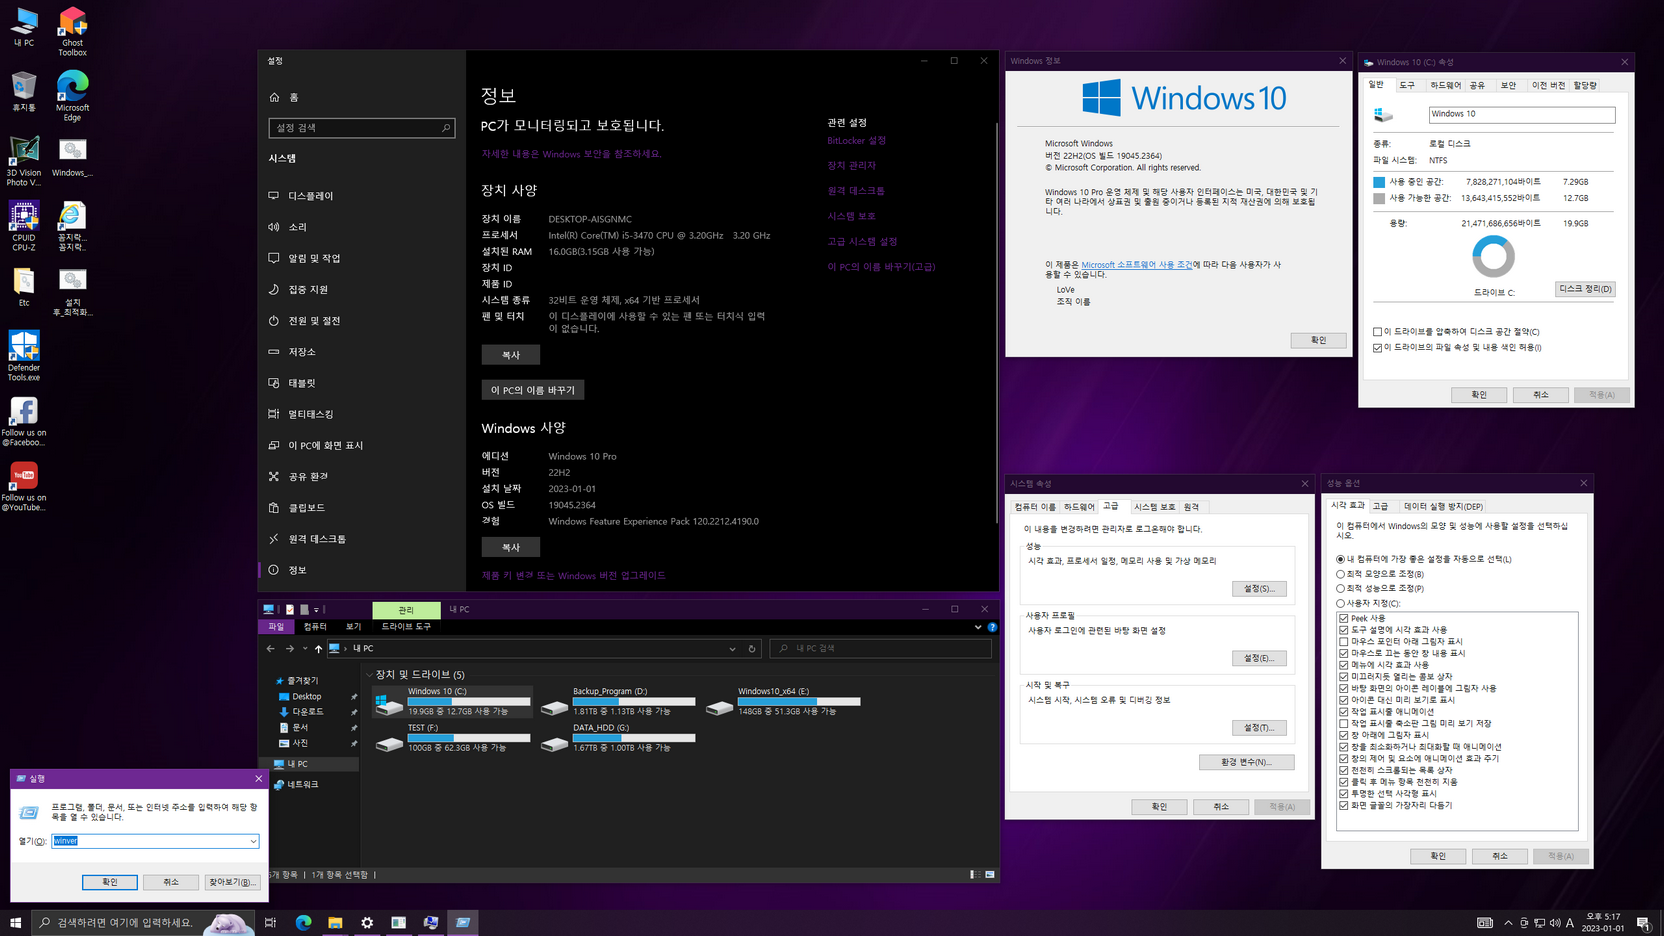Viewport: 1664px width, 936px height.
Task: Open the Follow us on Facebook shortcut
Action: coord(23,421)
